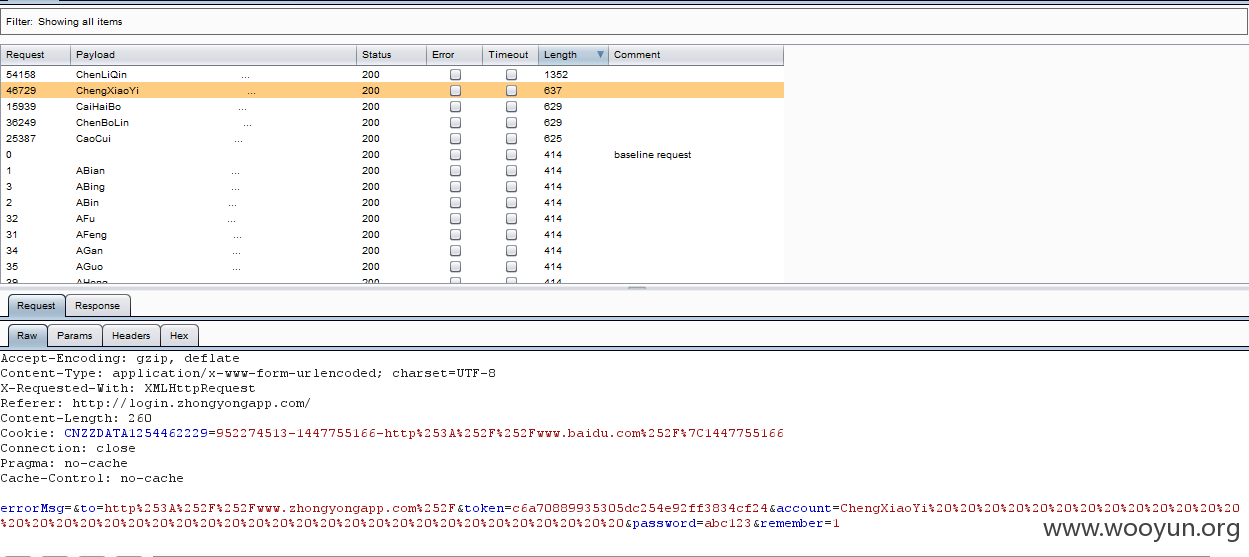The width and height of the screenshot is (1249, 557).
Task: Toggle Timeout checkbox for baseline request row
Action: pyautogui.click(x=511, y=155)
